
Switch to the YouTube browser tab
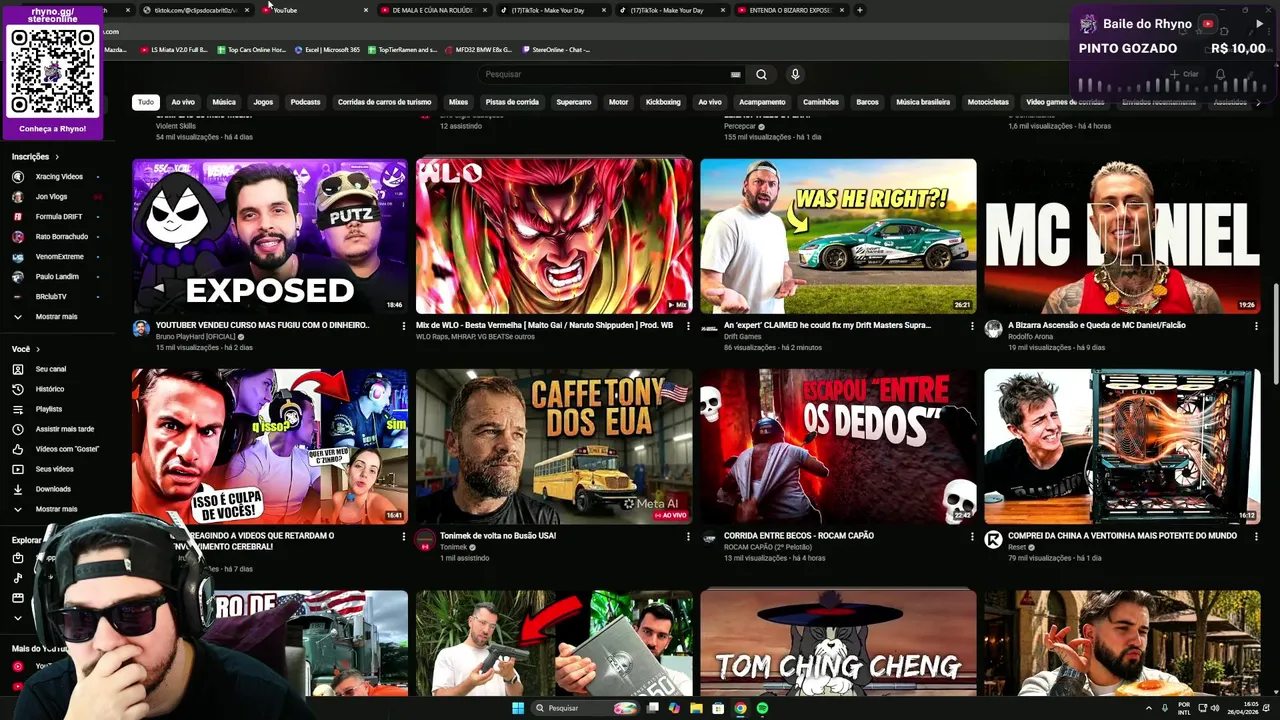coord(315,10)
